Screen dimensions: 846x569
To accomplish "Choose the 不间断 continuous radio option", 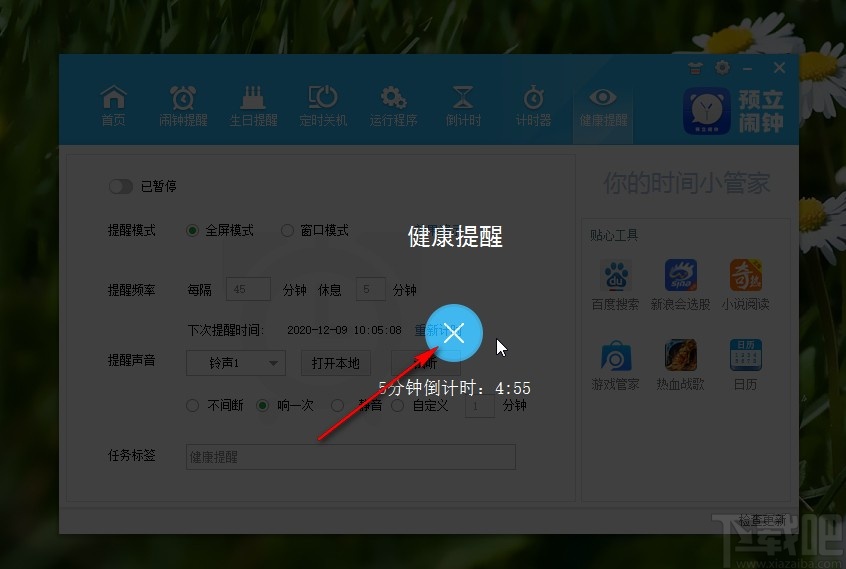I will click(192, 405).
